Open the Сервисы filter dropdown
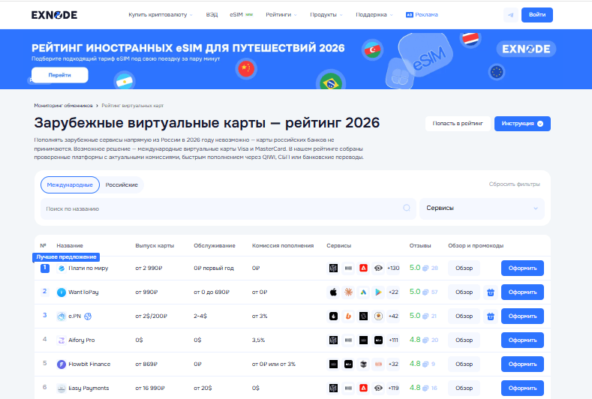 point(482,208)
